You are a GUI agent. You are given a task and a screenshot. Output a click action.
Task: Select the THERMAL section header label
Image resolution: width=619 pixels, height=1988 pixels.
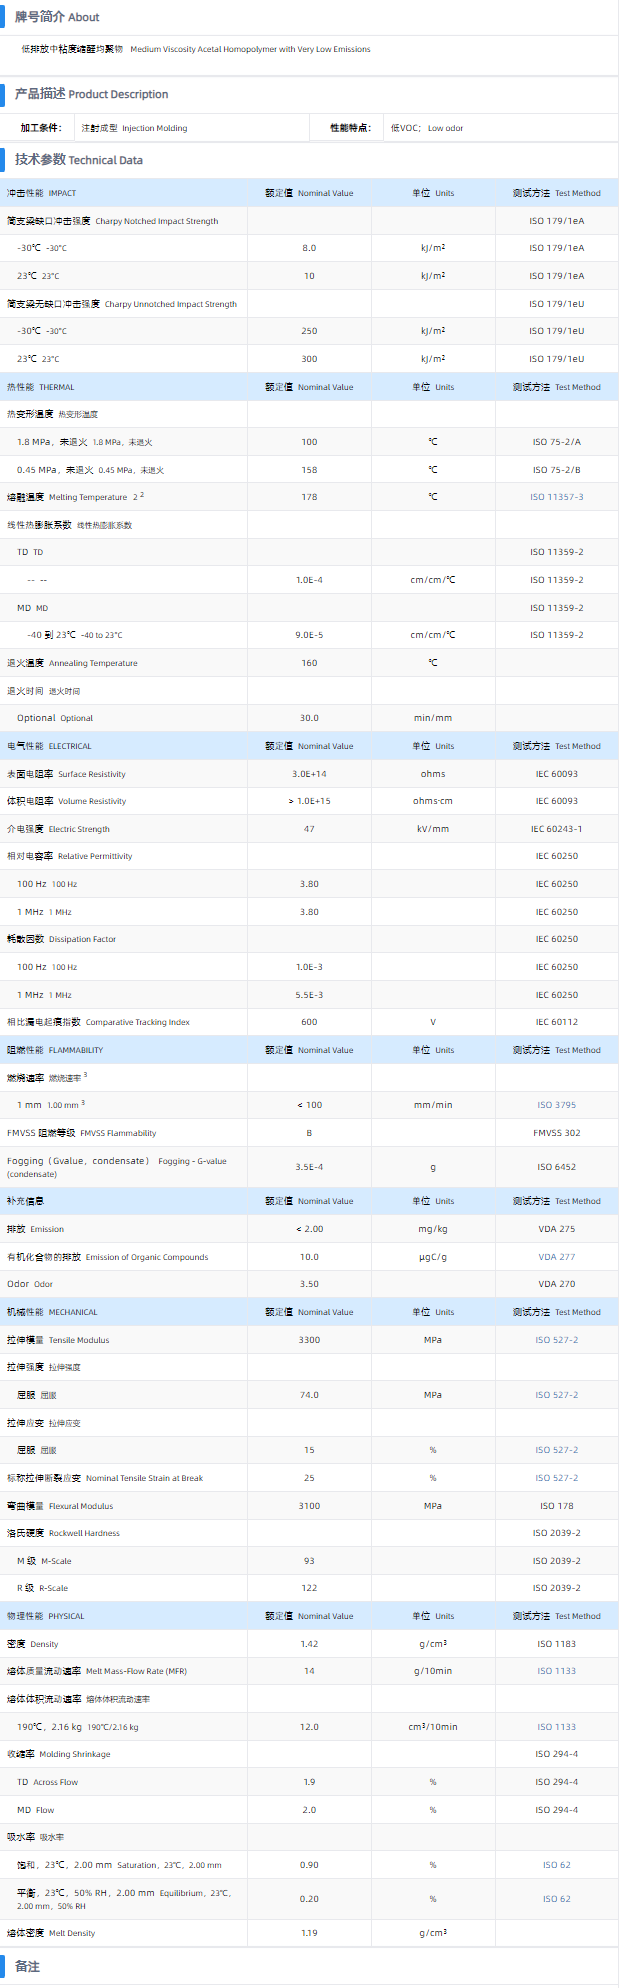(40, 387)
